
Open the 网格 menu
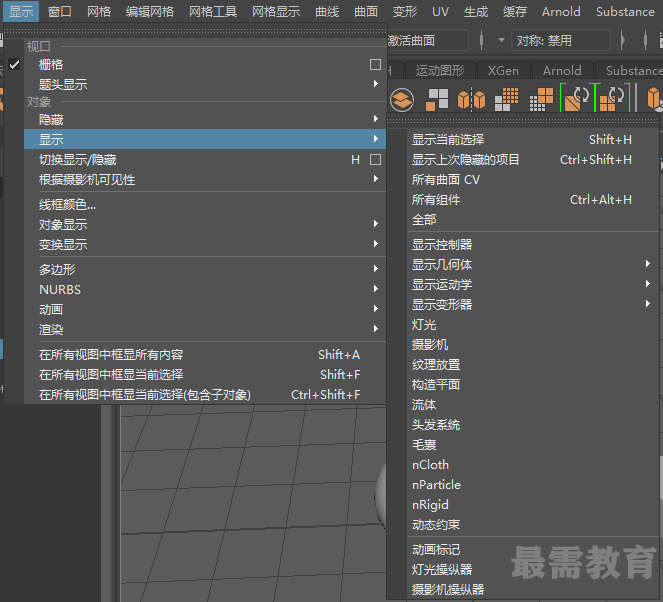(99, 11)
